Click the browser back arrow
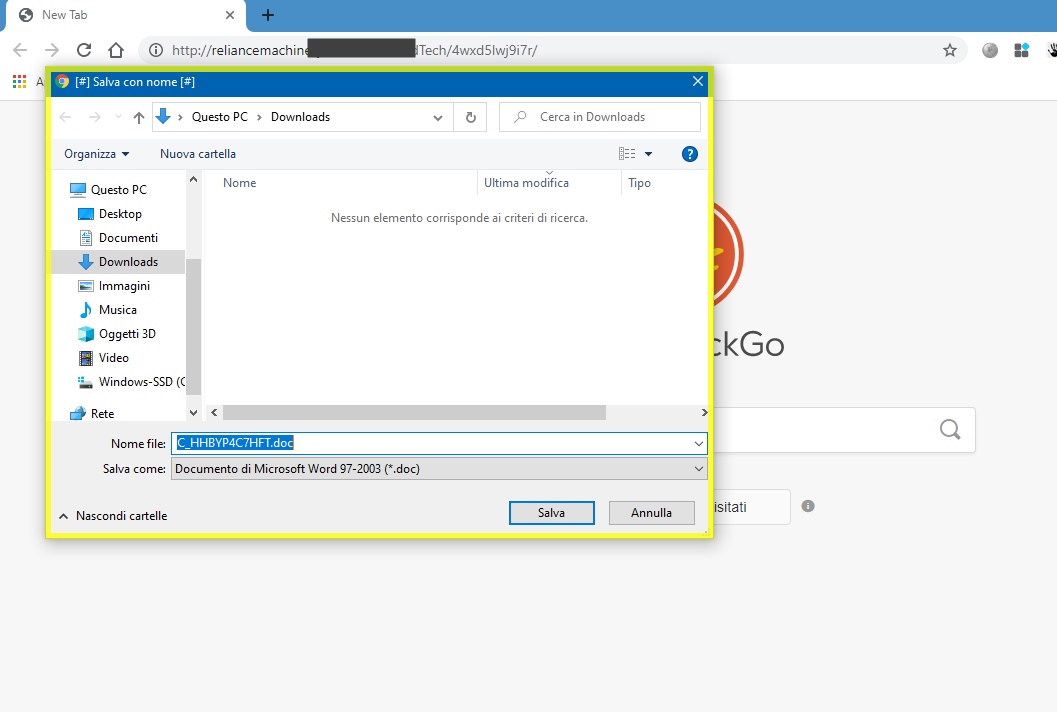Screen dimensions: 1057x712 coord(20,50)
